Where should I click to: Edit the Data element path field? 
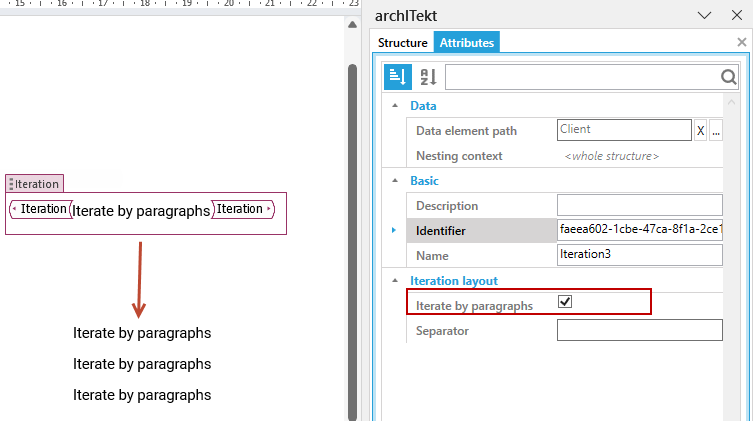click(x=624, y=130)
